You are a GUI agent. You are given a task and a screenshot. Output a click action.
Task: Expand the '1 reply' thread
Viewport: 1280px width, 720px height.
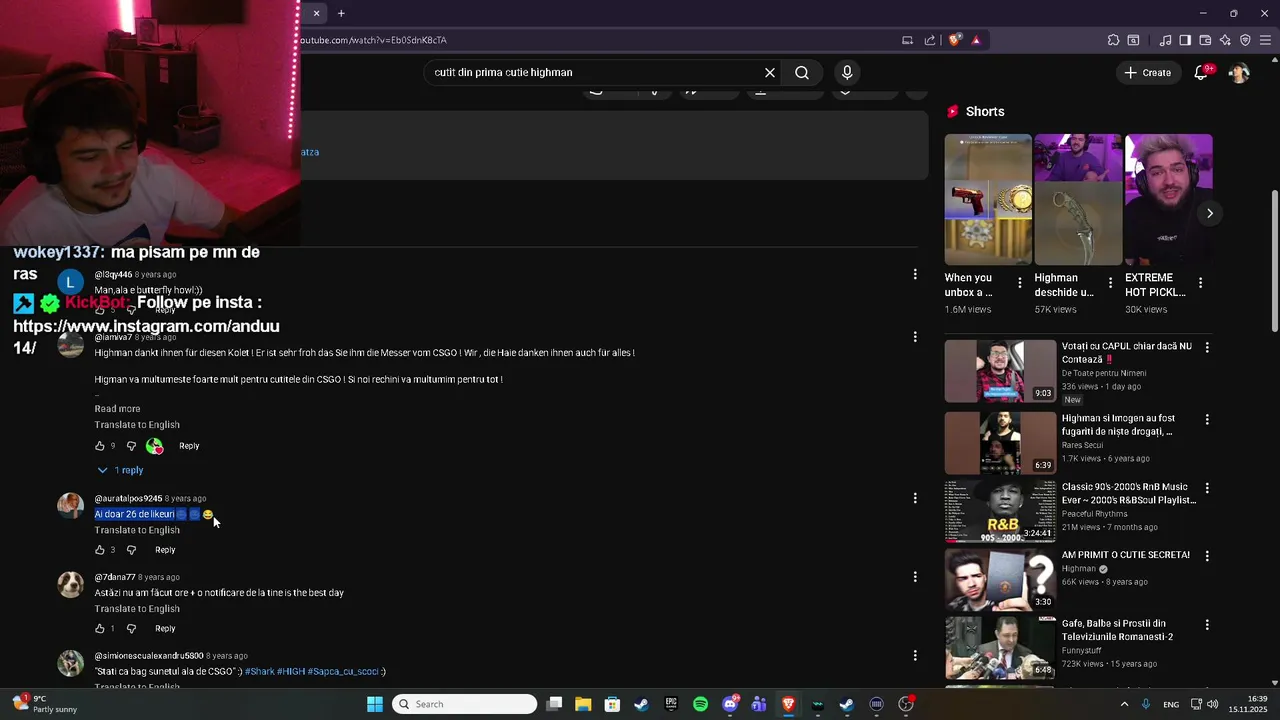coord(120,470)
